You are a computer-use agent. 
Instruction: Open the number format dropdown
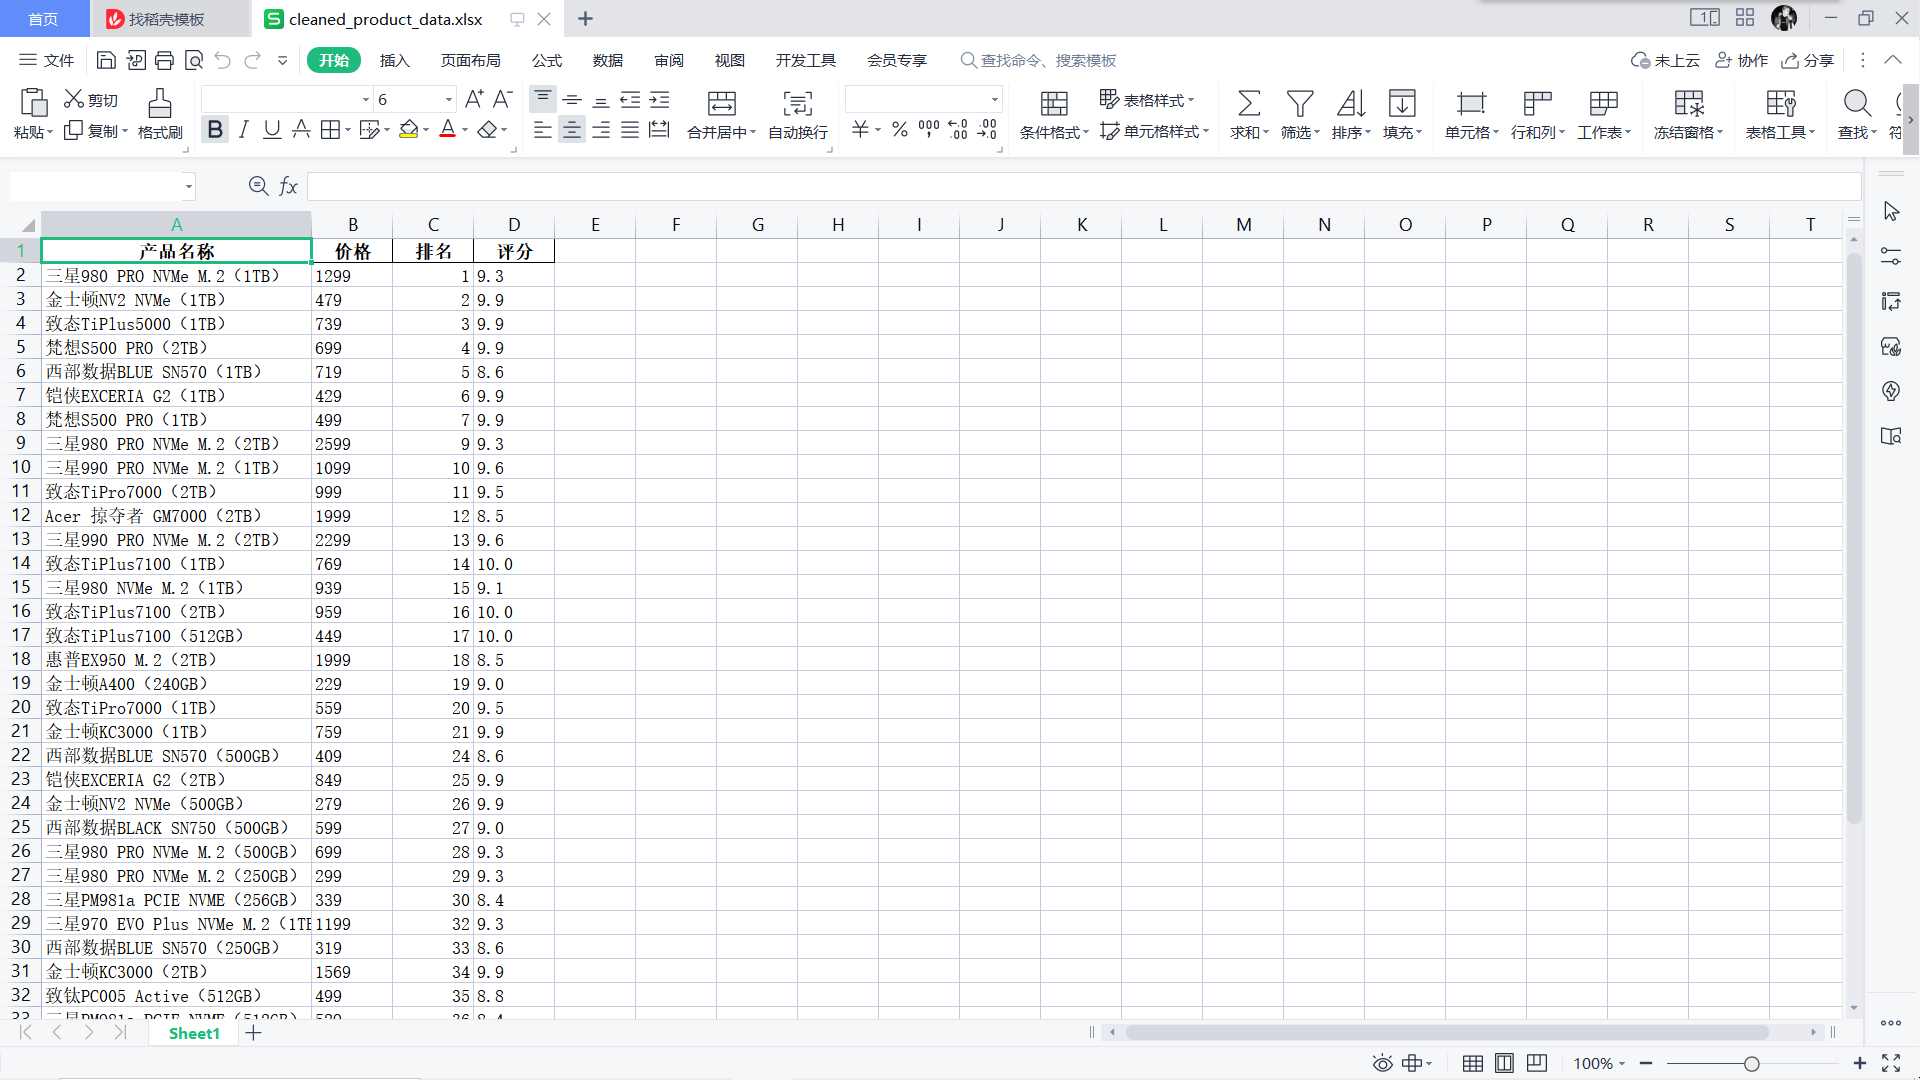point(994,99)
